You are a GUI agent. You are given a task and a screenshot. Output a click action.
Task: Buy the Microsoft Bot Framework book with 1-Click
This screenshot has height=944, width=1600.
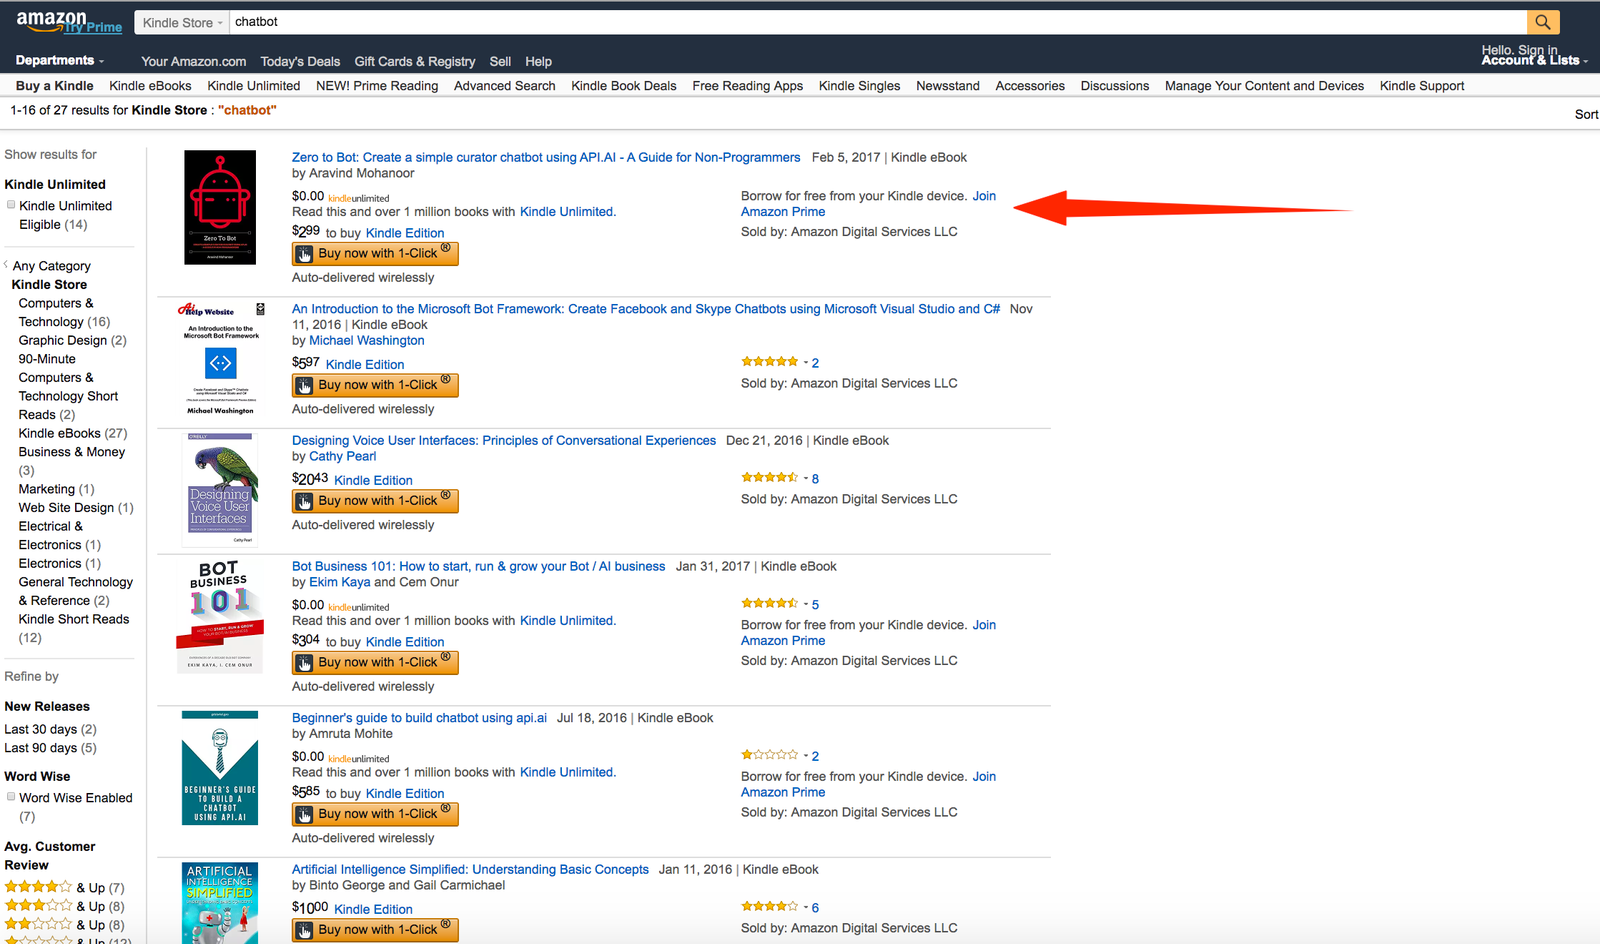coord(375,385)
